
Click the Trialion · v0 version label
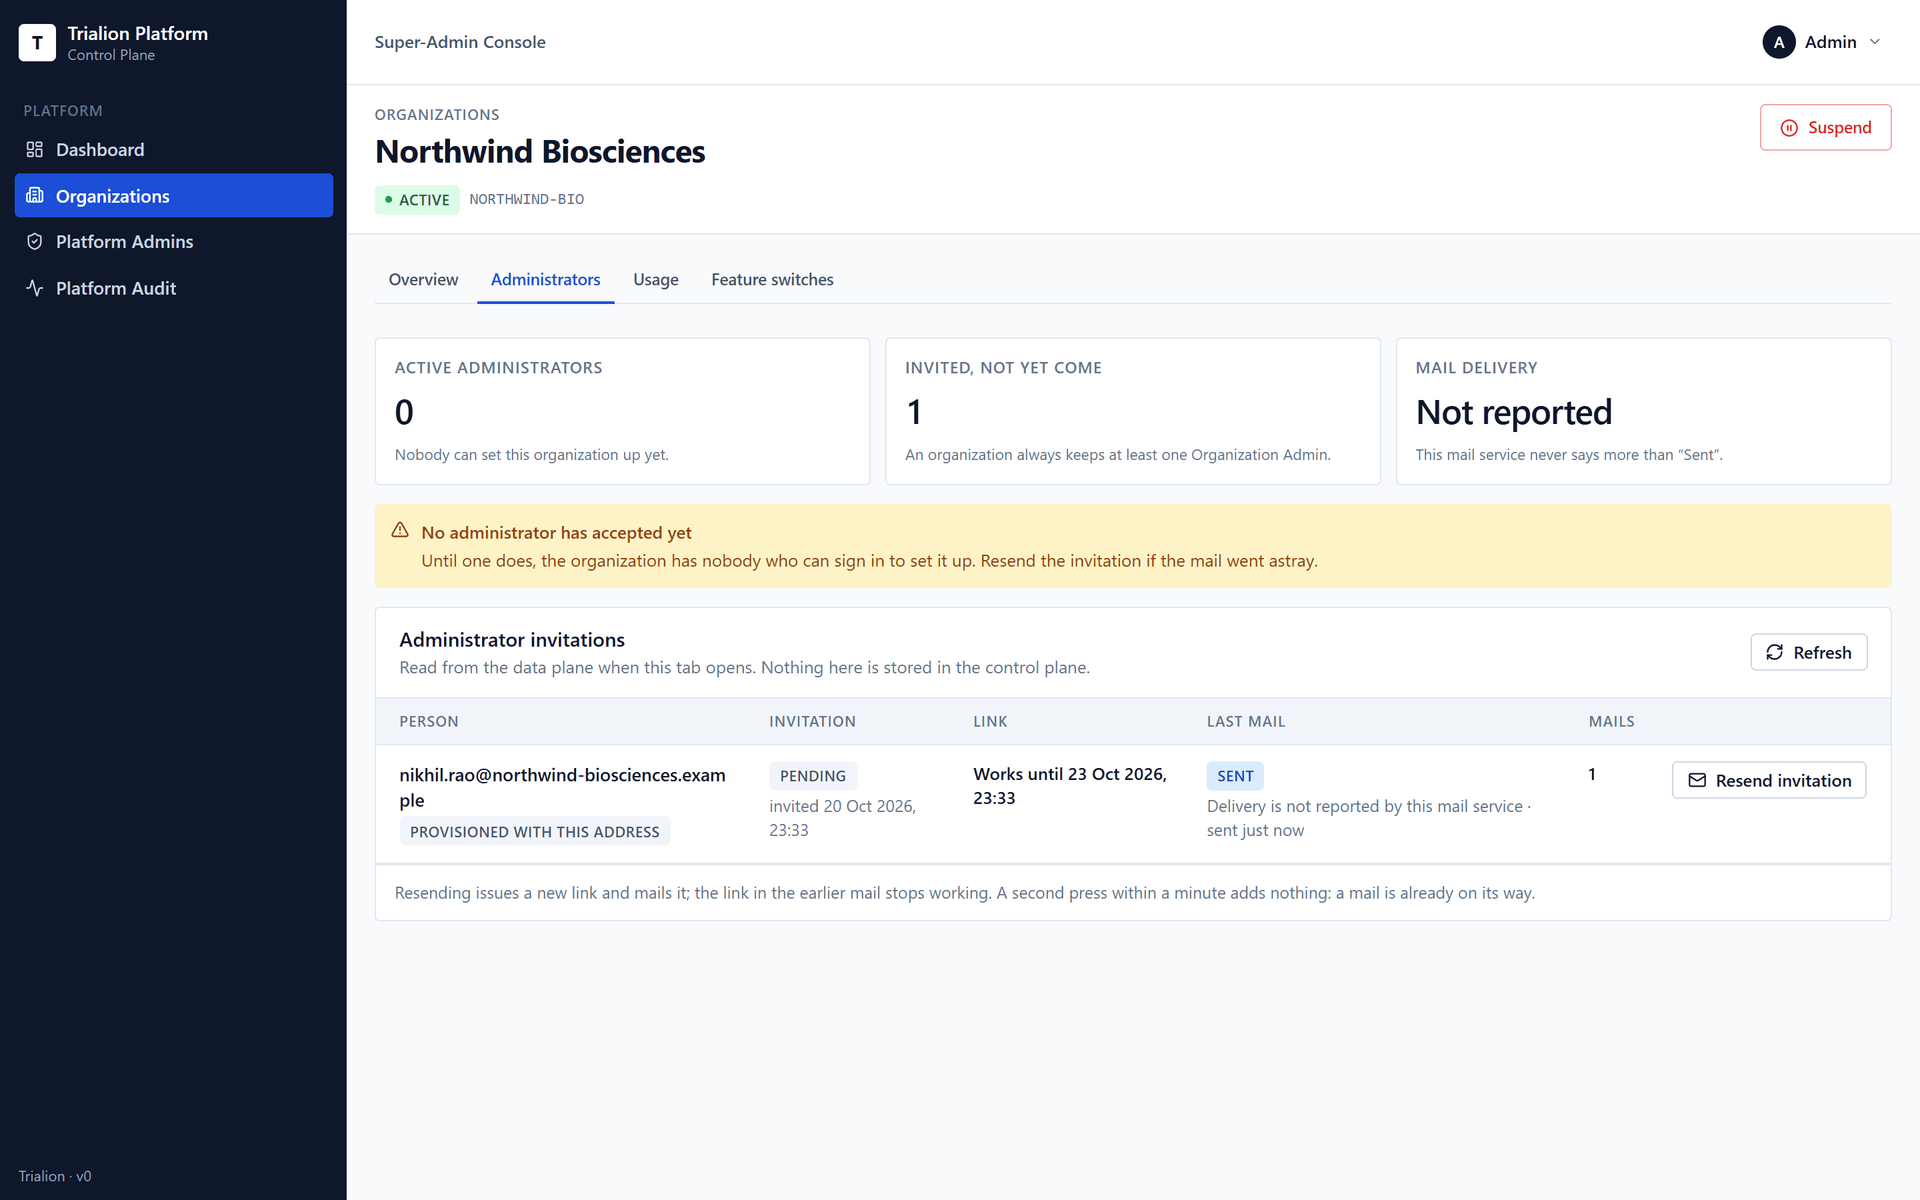tap(55, 1176)
